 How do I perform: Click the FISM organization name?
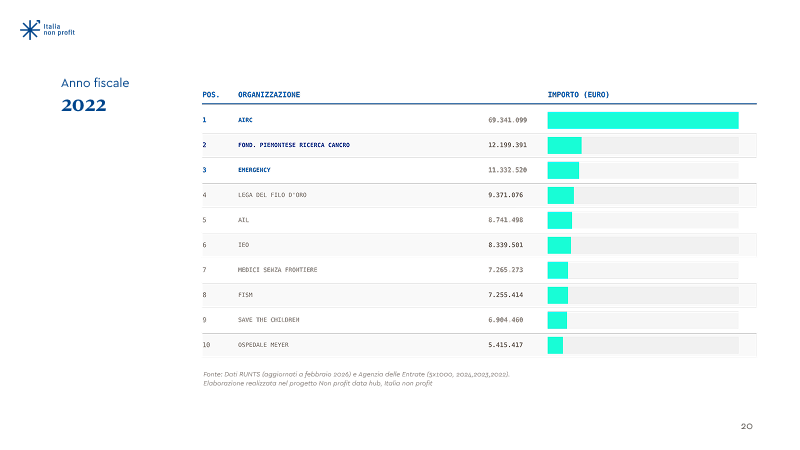point(245,295)
